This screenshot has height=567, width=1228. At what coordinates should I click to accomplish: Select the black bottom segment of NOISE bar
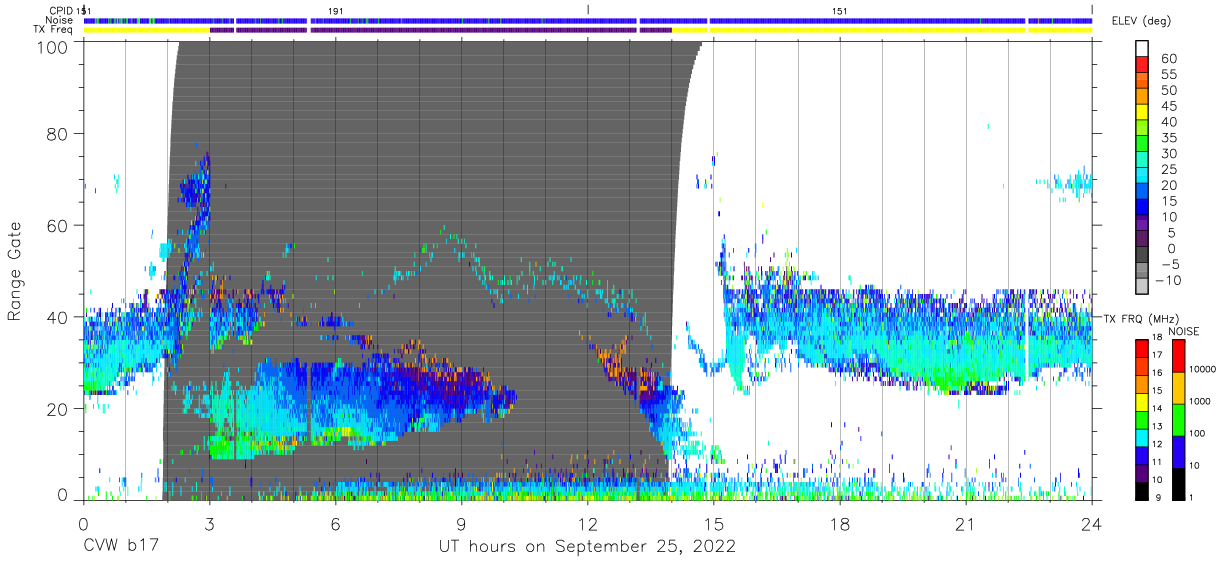tap(1178, 483)
